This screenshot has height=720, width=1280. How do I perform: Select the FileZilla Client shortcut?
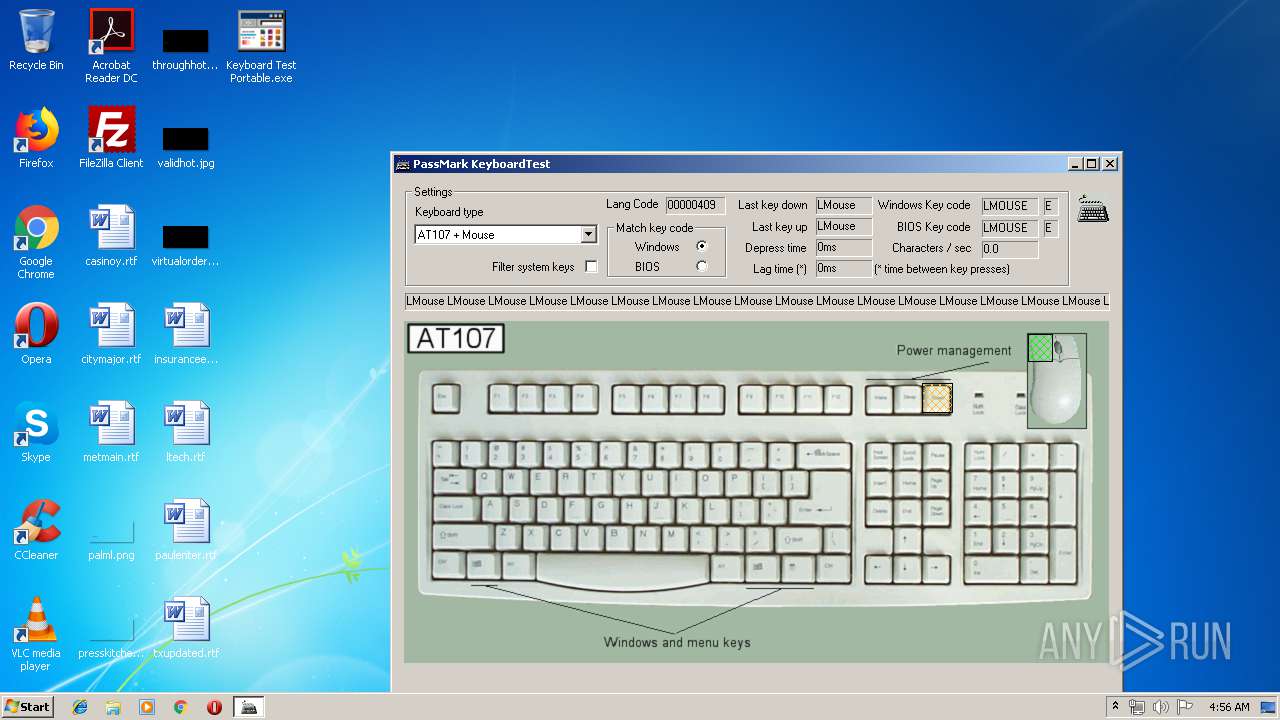[x=111, y=138]
